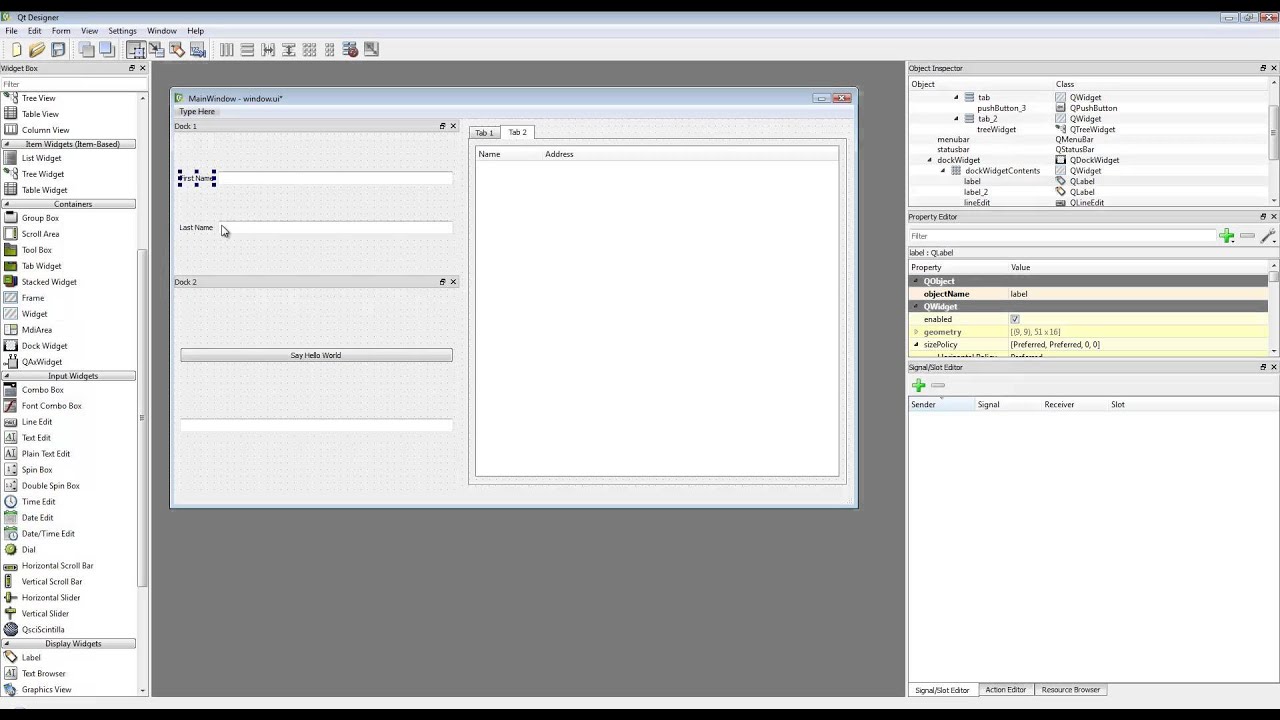Apply Lay Out Vertically from toolbar
This screenshot has height=720, width=1280.
pos(247,49)
